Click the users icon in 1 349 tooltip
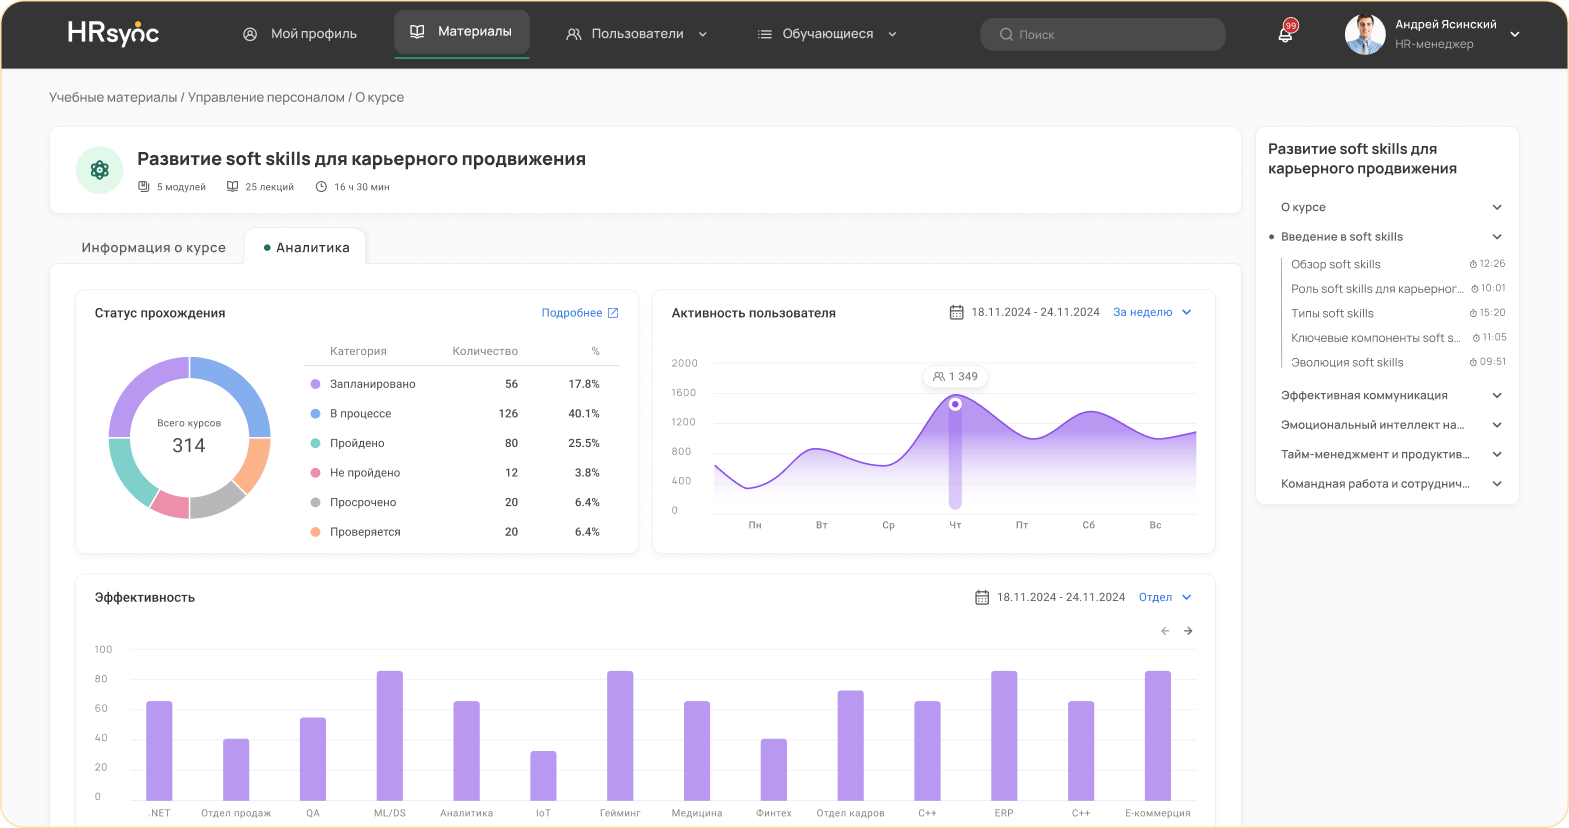The height and width of the screenshot is (828, 1569). pos(939,377)
